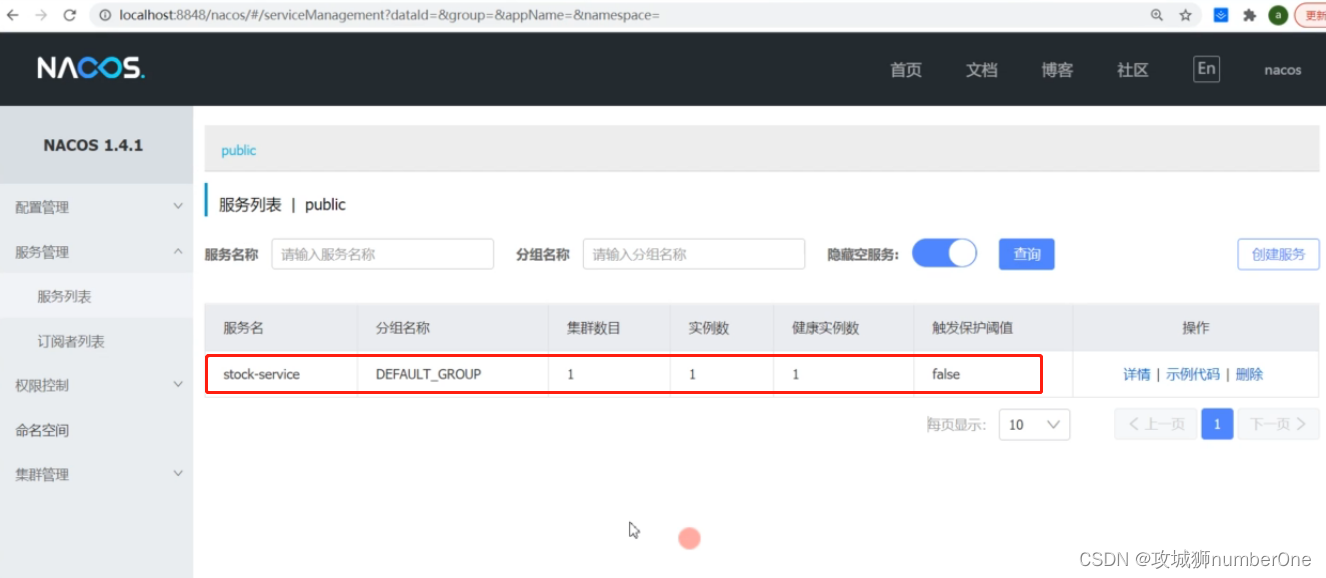Viewport: 1326px width, 578px height.
Task: Open the nacos user menu
Action: pyautogui.click(x=1283, y=70)
